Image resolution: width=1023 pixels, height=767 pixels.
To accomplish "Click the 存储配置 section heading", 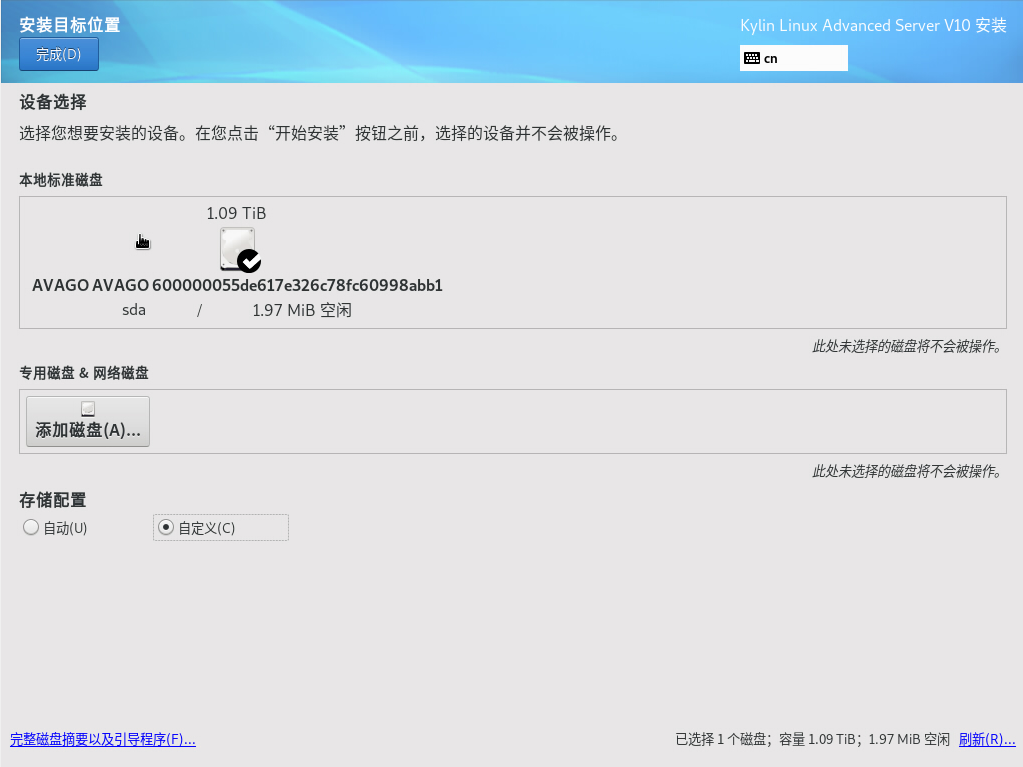I will click(x=53, y=500).
